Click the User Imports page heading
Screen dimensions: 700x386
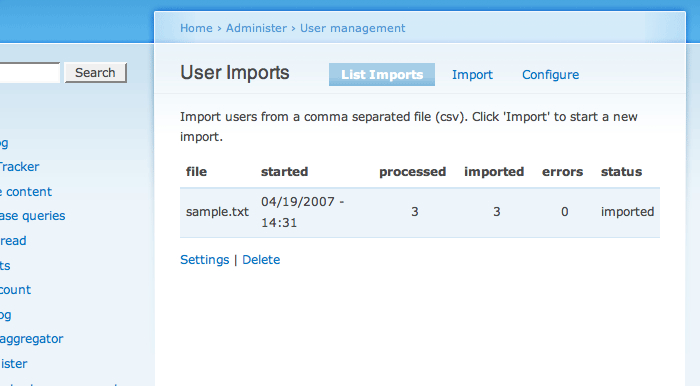(x=235, y=73)
